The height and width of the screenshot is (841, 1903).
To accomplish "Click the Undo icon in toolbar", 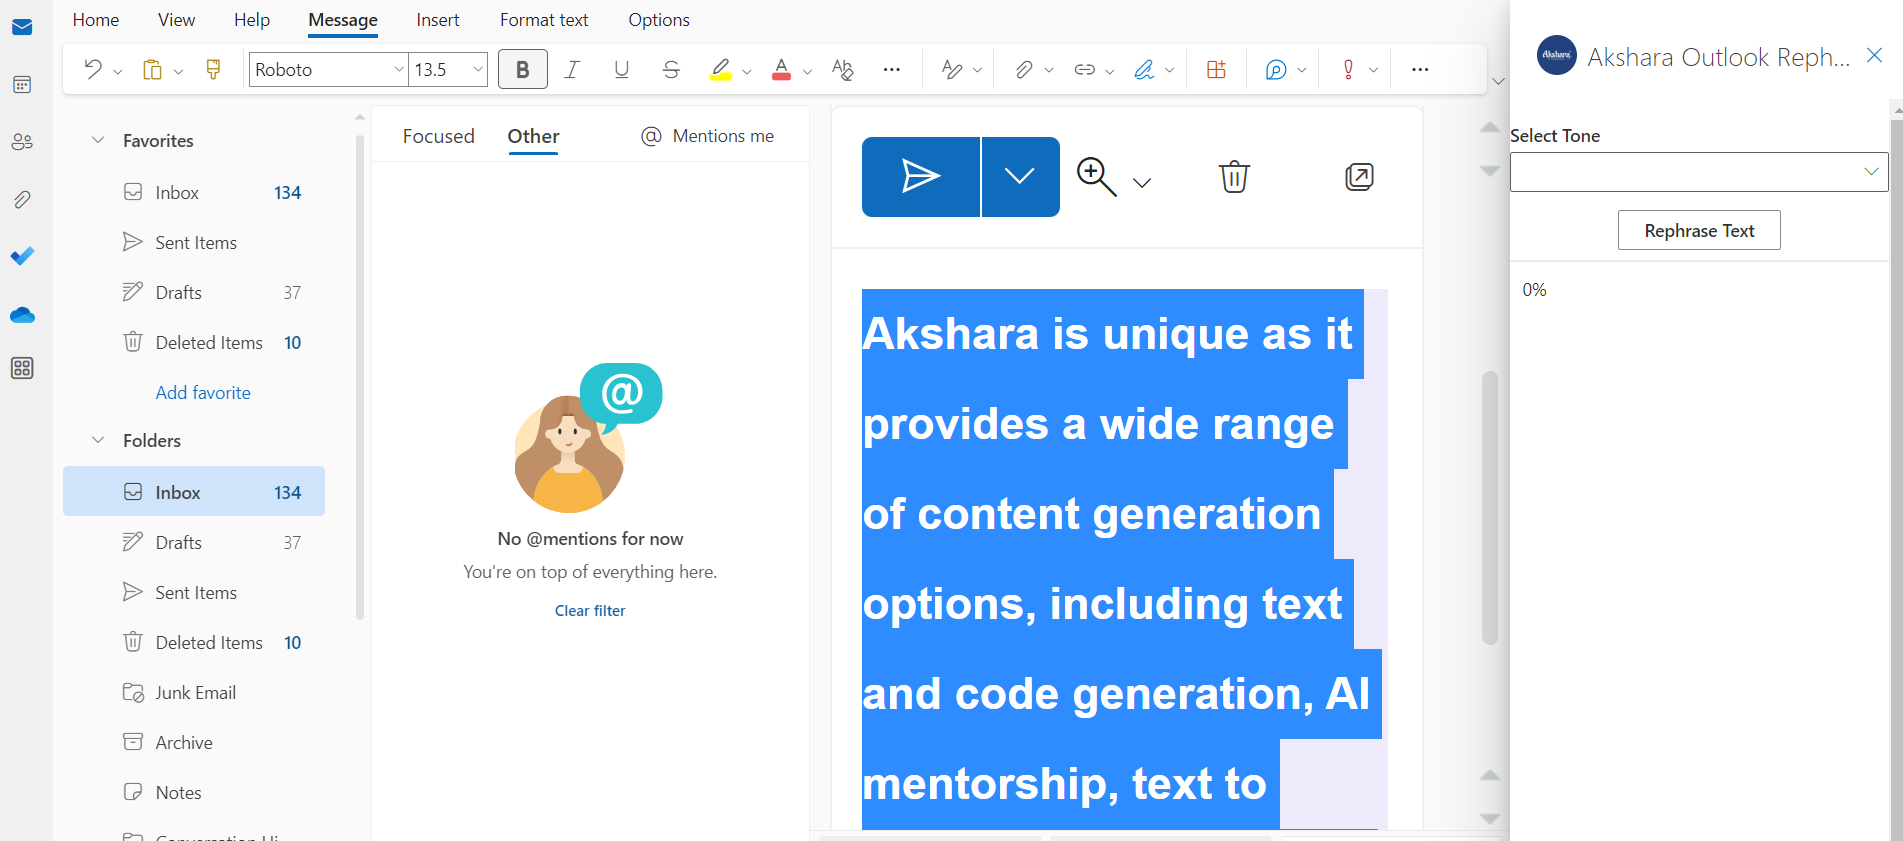I will coord(93,69).
